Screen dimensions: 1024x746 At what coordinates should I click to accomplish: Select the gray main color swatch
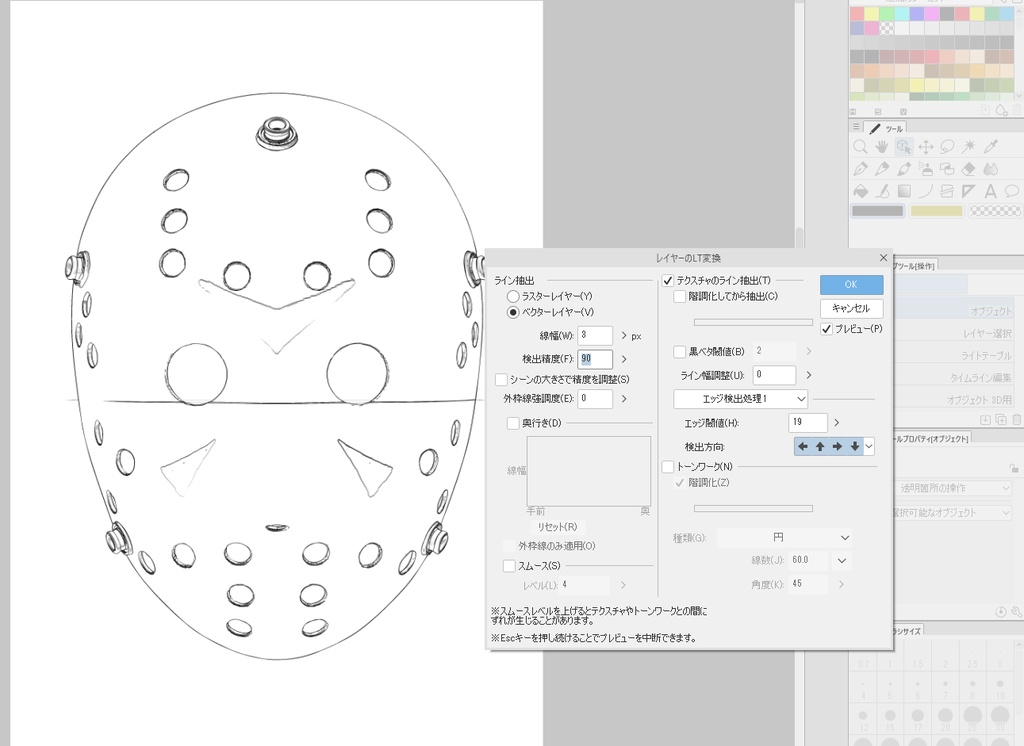878,210
